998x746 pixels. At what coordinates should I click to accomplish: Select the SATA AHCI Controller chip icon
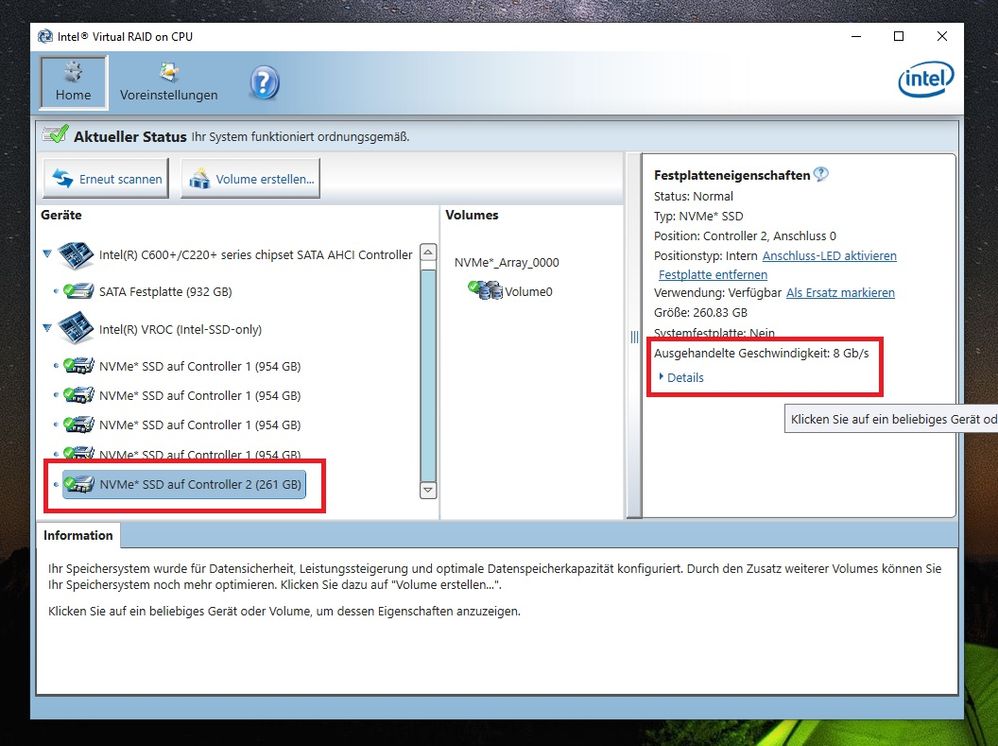click(76, 255)
